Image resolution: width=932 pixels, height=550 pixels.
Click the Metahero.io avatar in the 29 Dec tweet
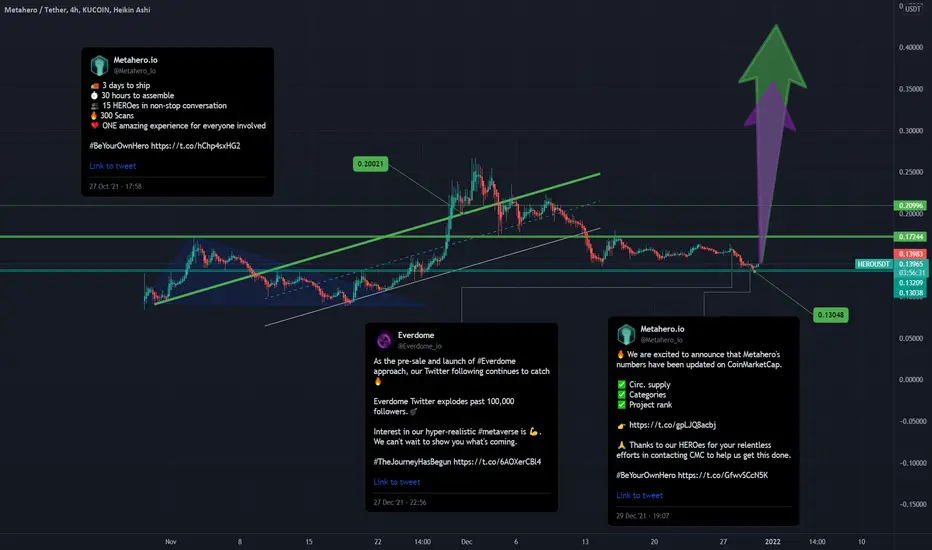click(x=626, y=334)
